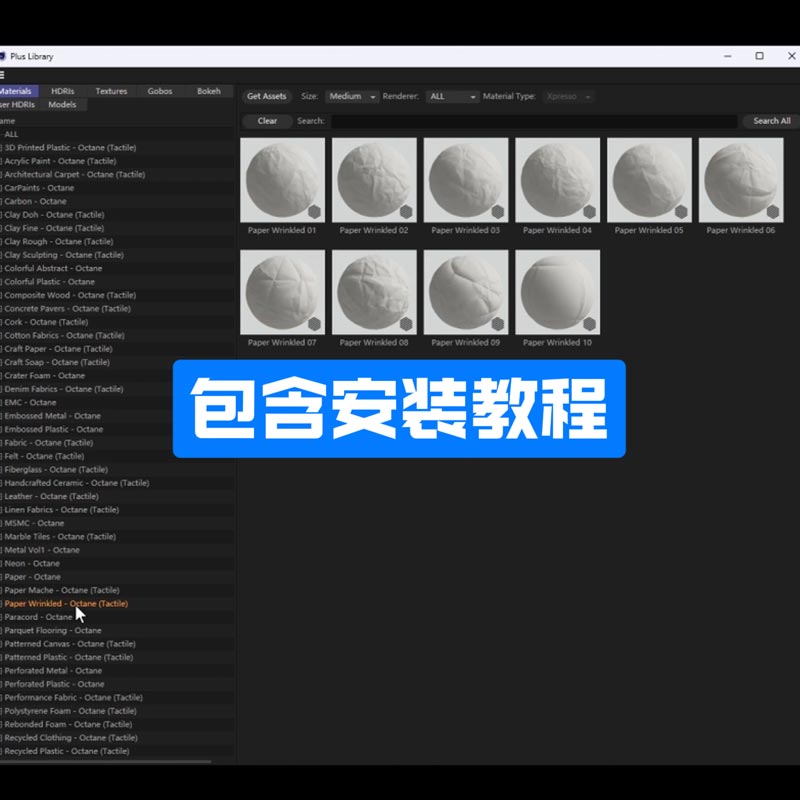Click the hexagon badge on Paper Wrinkled 01
Screen dimensions: 800x800
tap(314, 212)
